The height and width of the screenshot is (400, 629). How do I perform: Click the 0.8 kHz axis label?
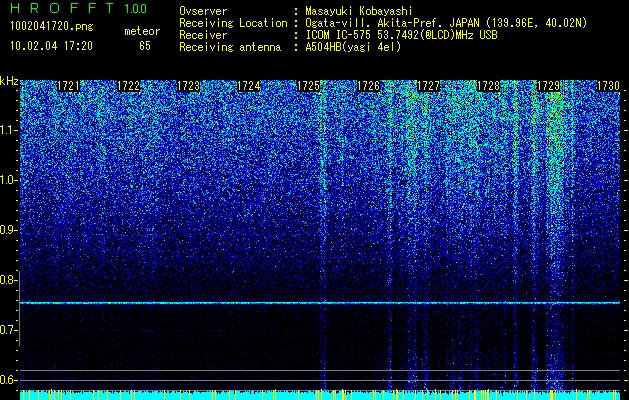coord(8,280)
